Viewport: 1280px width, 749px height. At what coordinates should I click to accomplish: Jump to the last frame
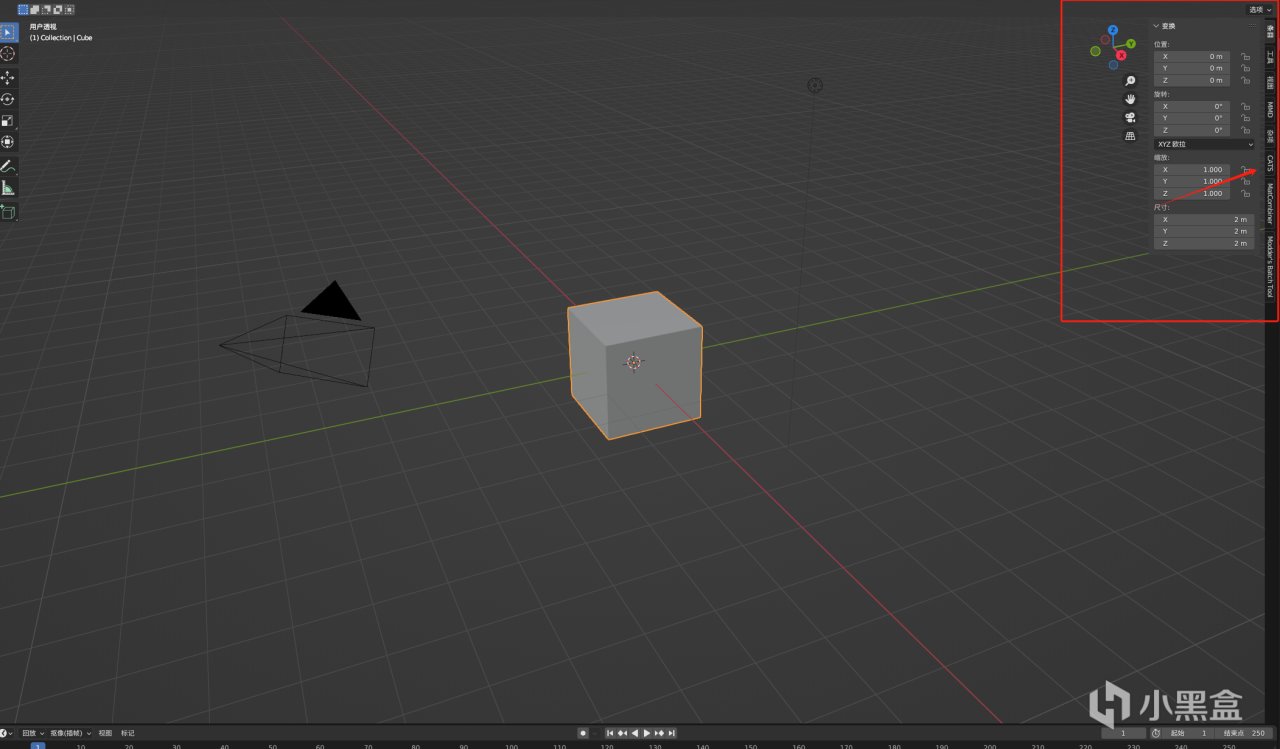click(671, 733)
